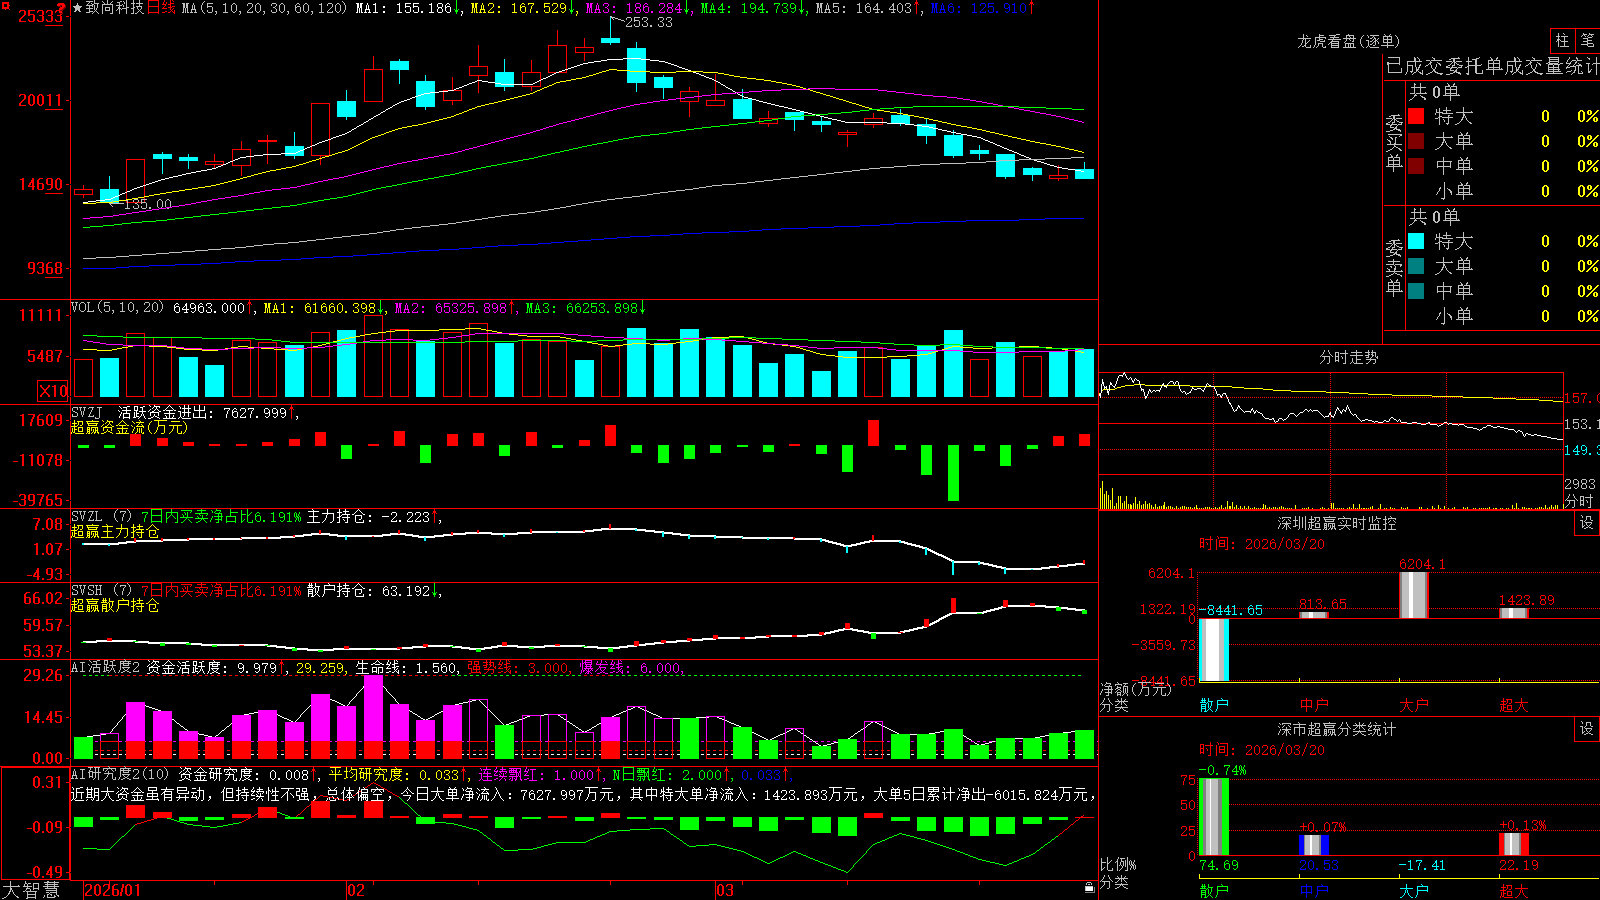Click the 超赢散户持仓 yellow label
The width and height of the screenshot is (1600, 900).
tap(115, 605)
